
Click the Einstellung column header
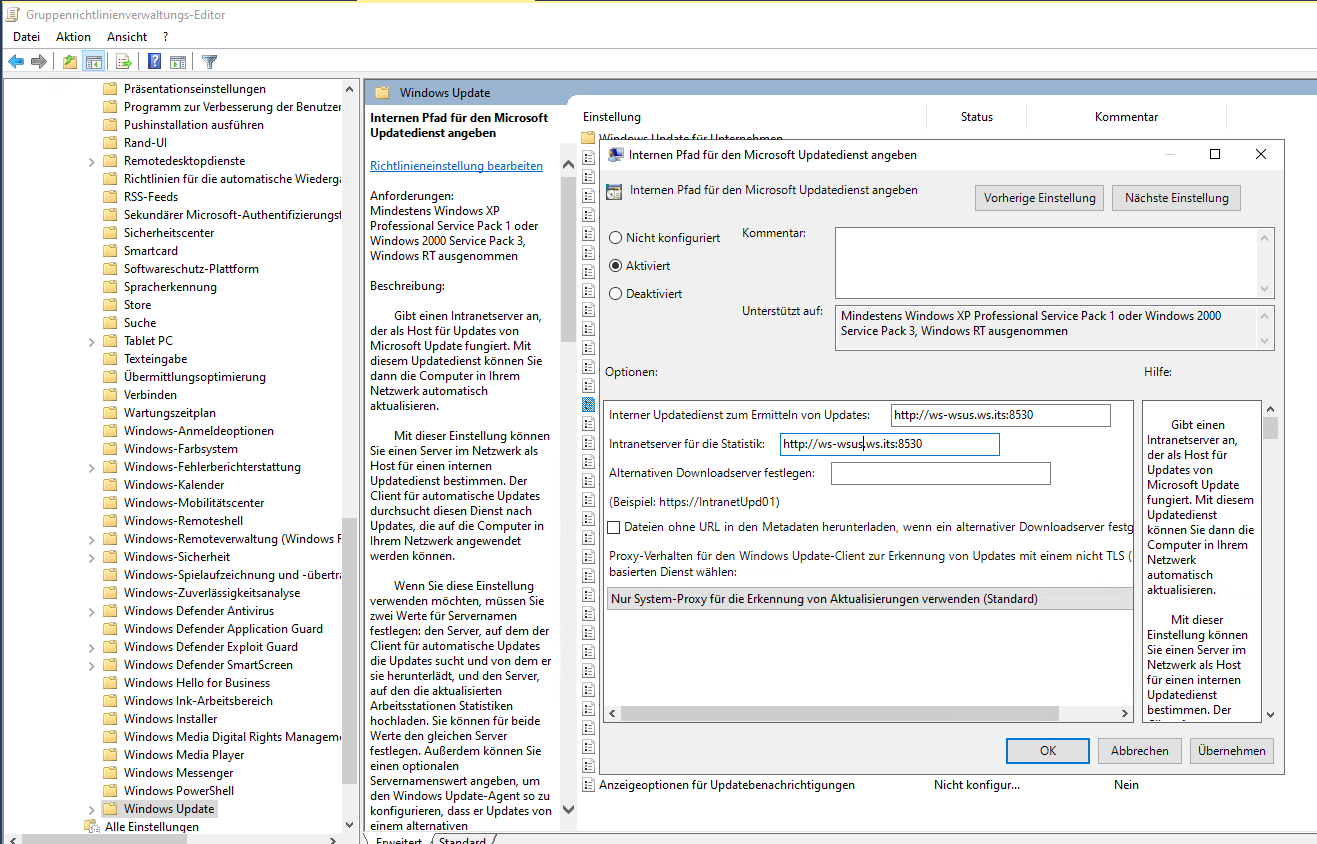[x=612, y=117]
